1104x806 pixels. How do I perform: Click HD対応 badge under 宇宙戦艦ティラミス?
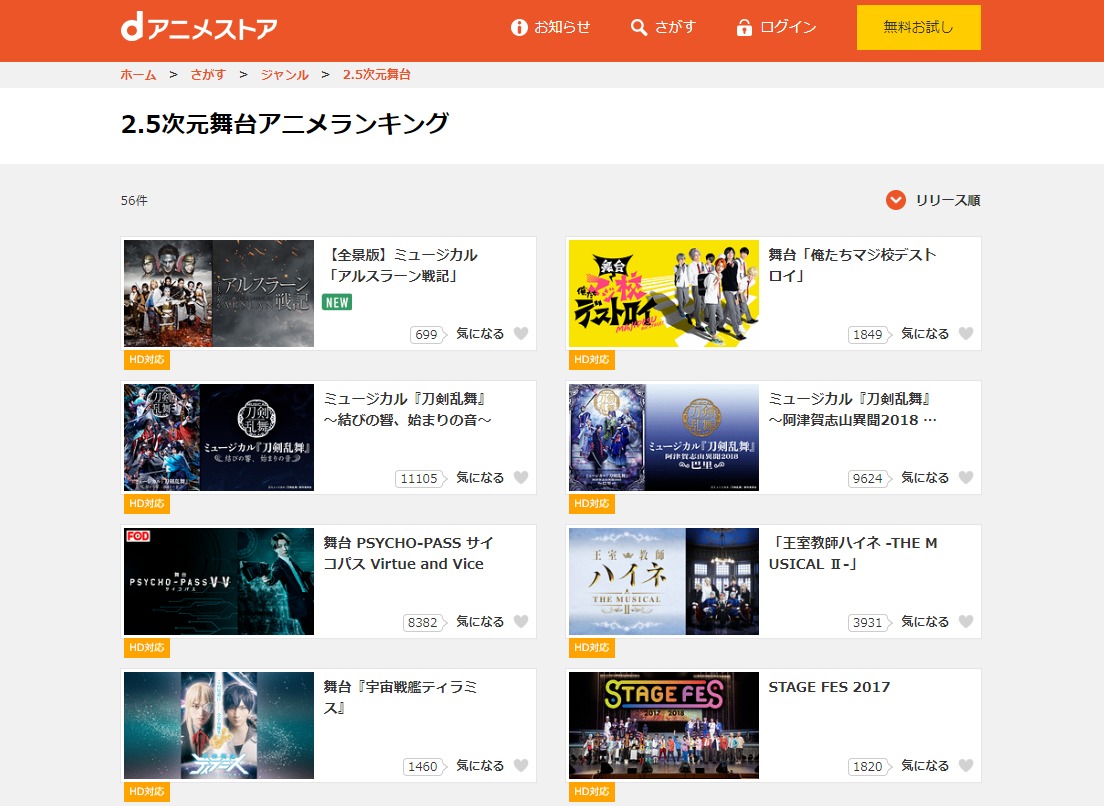(146, 791)
